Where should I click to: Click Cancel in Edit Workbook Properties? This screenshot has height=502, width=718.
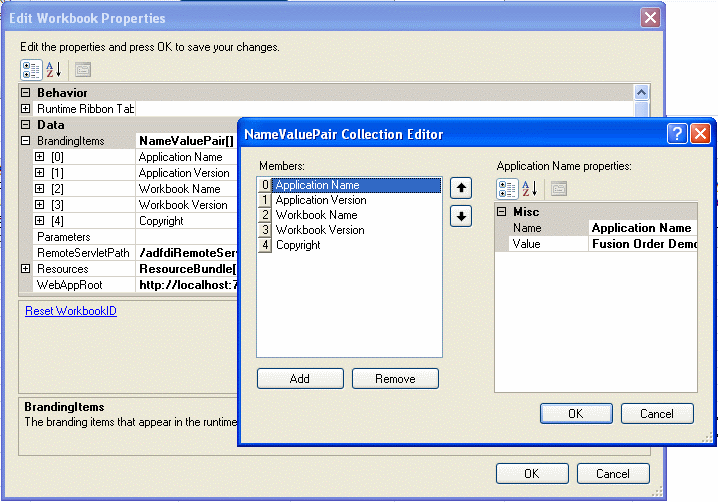(x=613, y=474)
